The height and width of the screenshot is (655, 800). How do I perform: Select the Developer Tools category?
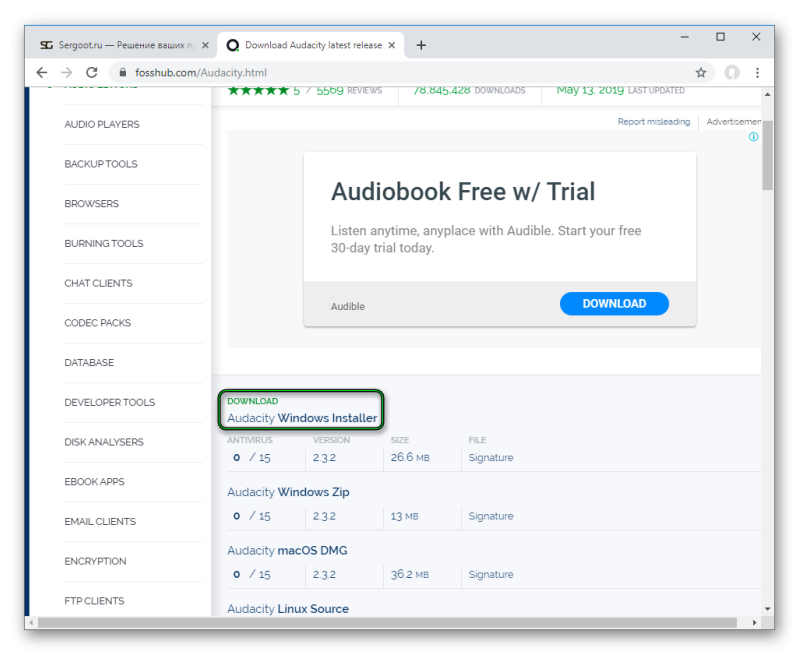(x=109, y=402)
